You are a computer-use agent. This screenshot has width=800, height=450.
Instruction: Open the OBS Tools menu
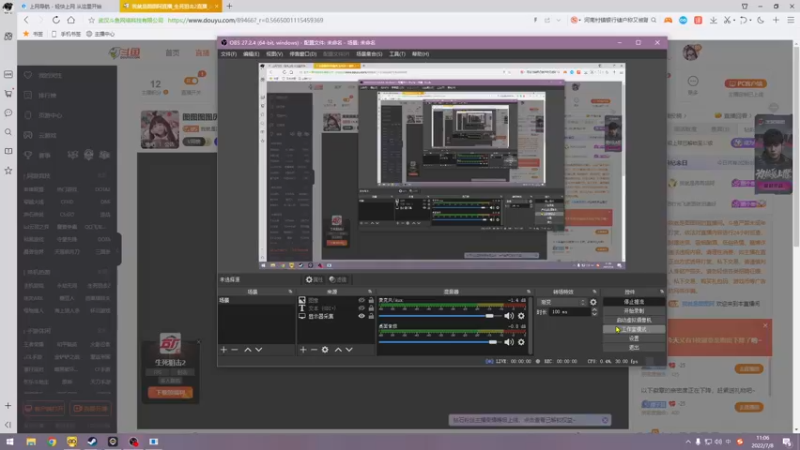pos(397,54)
